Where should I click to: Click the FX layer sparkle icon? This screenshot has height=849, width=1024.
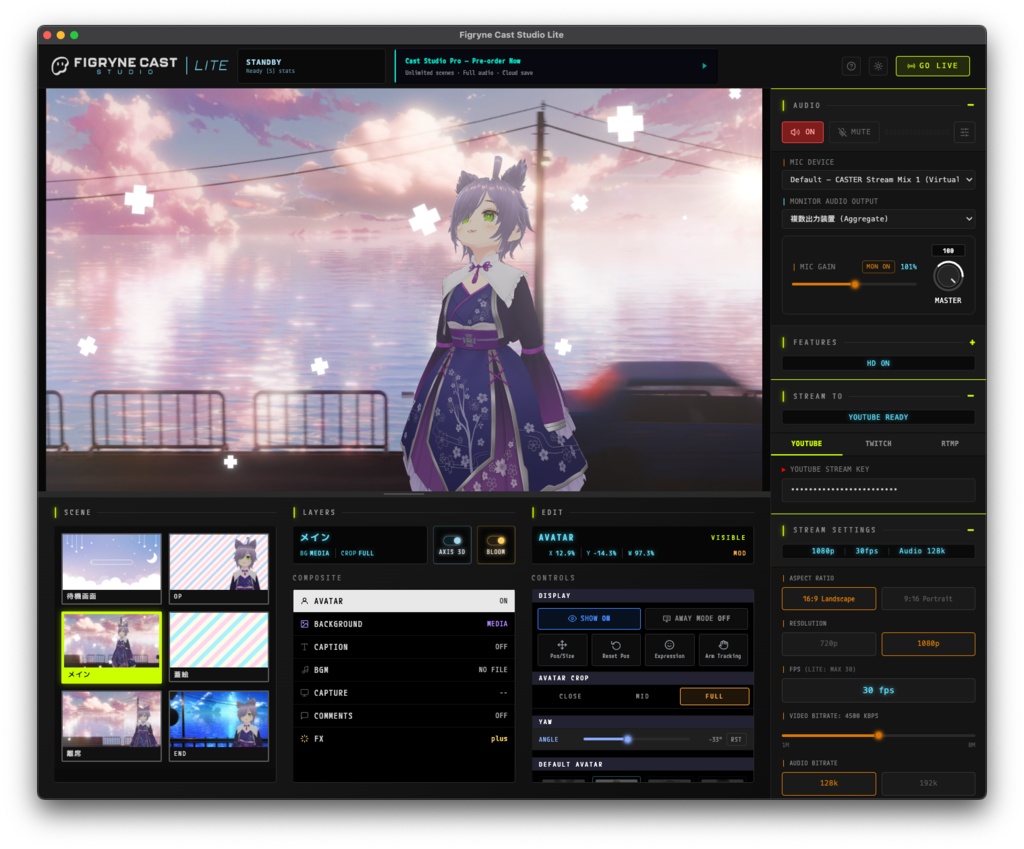pos(304,739)
